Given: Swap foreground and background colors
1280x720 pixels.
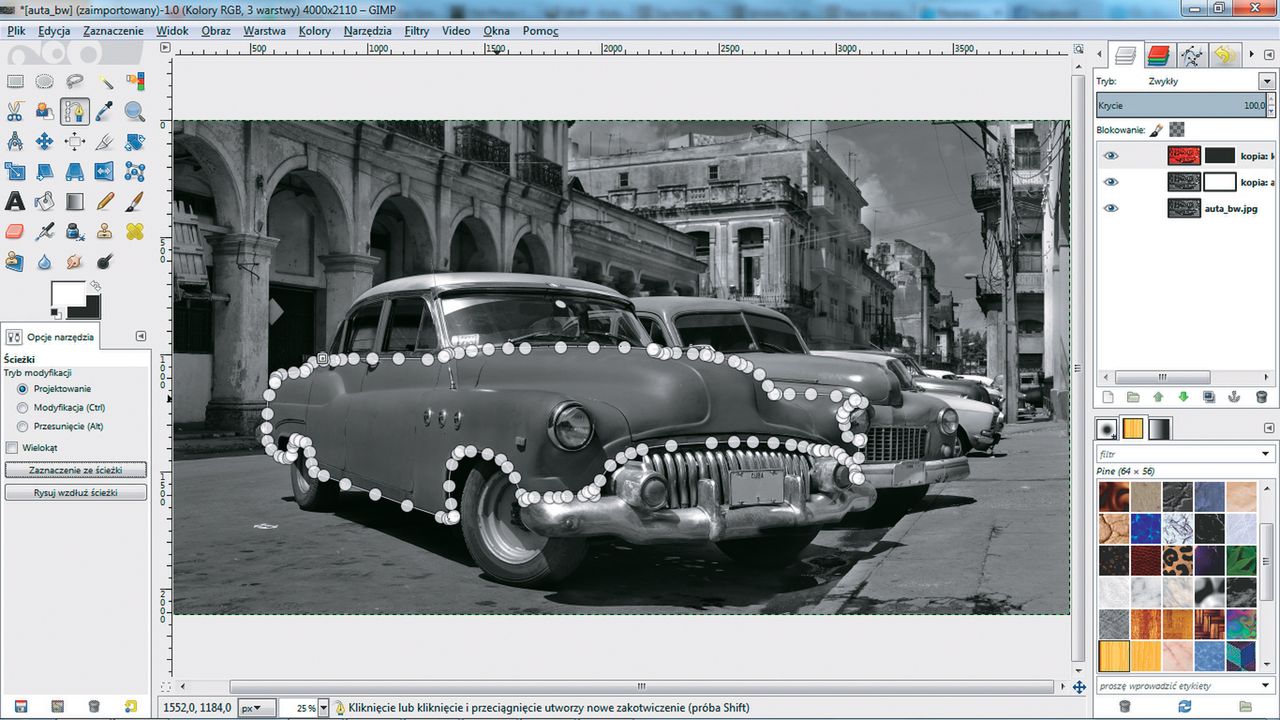Looking at the screenshot, I should [95, 286].
